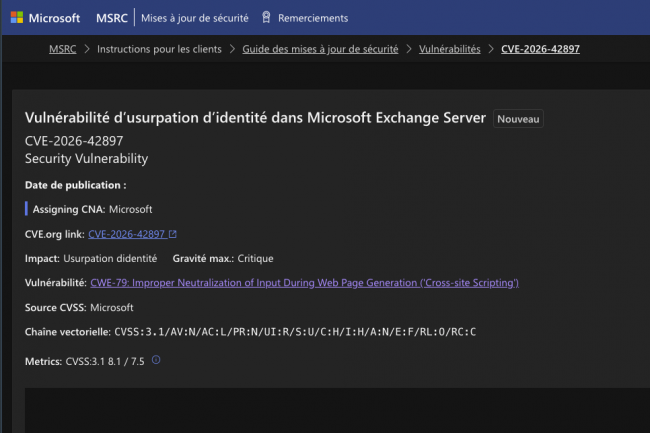Click the Nouveau badge beside the title

click(518, 119)
